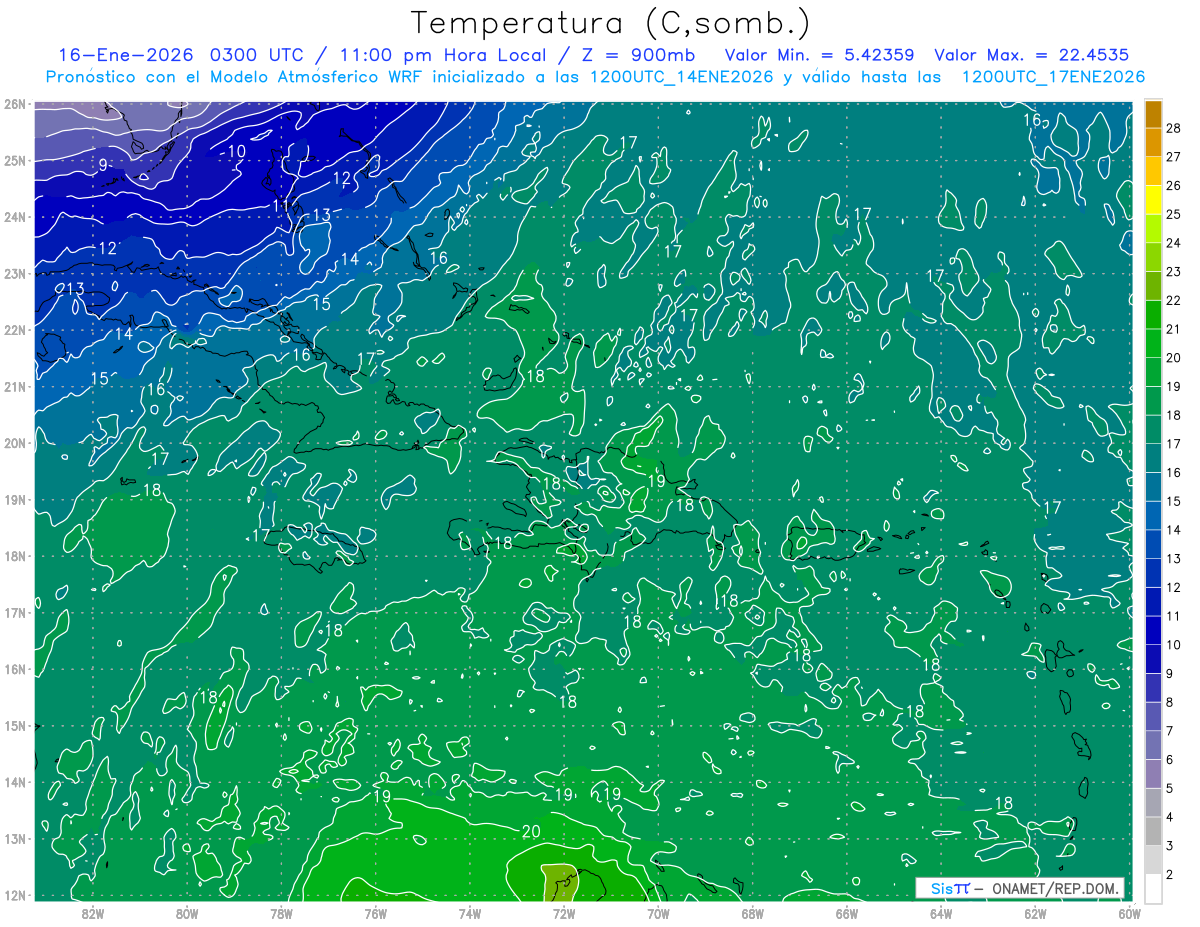Click the 'Valor Max. = 22.4535' value

tap(1031, 55)
